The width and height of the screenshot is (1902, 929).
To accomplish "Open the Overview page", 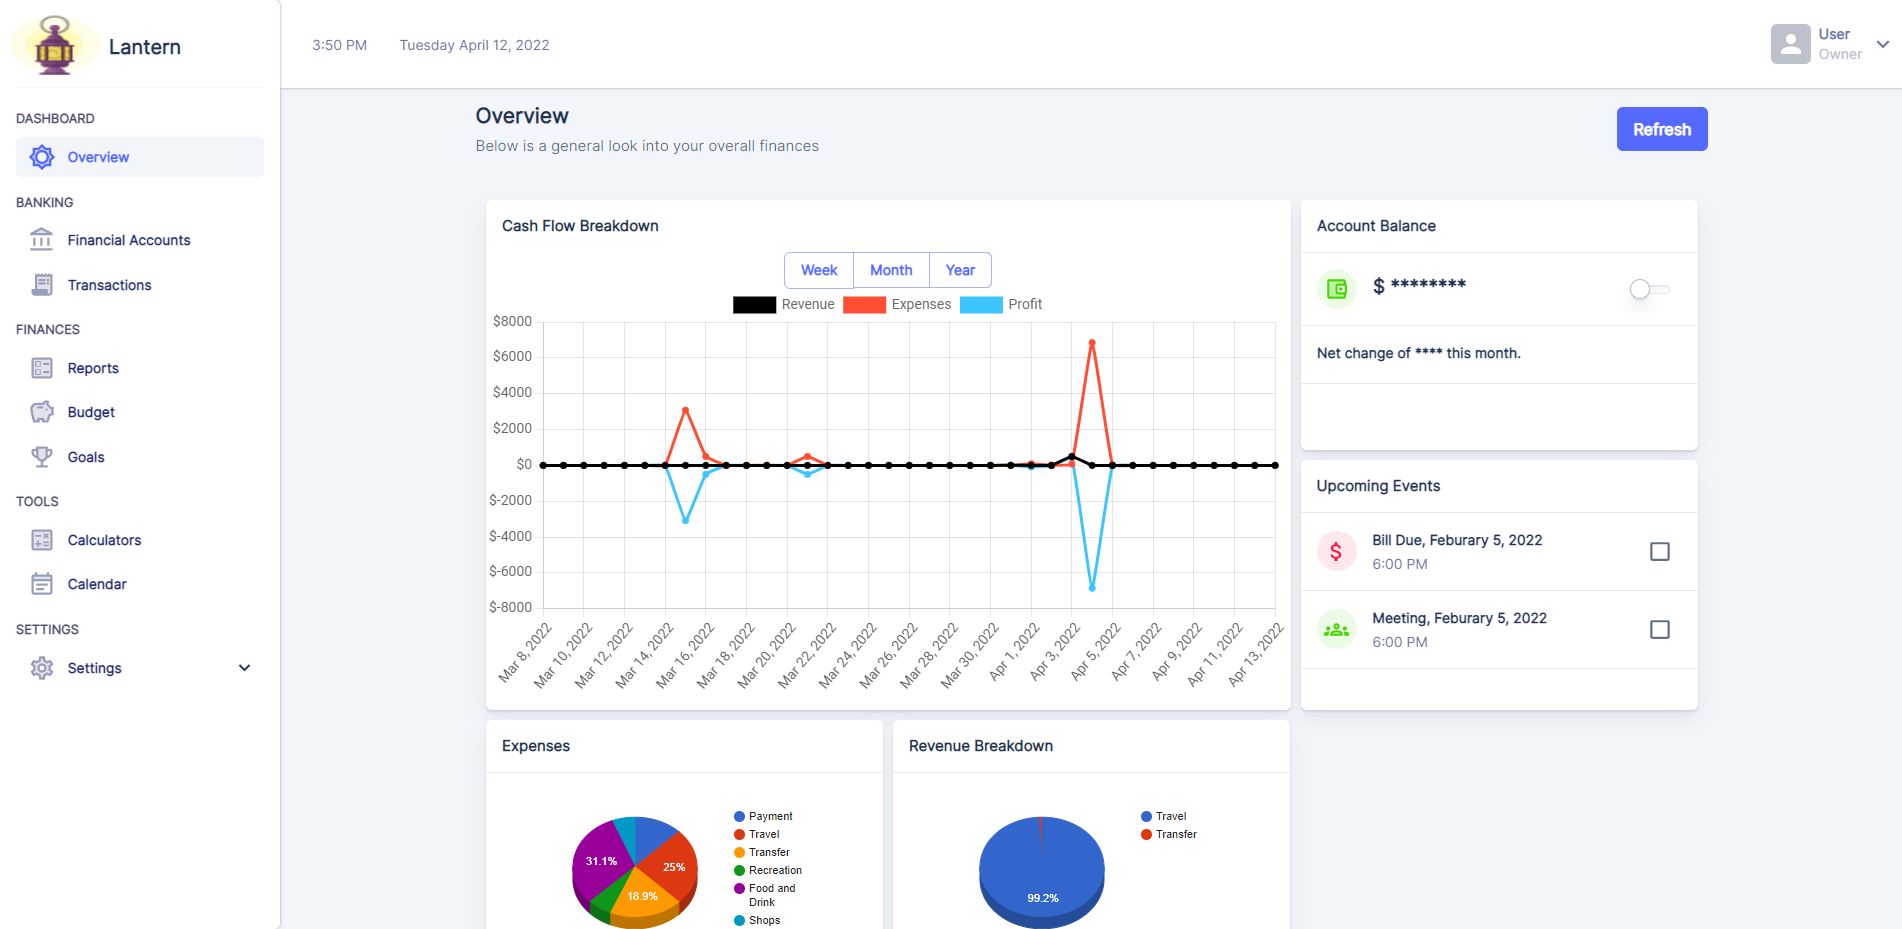I will pos(140,157).
